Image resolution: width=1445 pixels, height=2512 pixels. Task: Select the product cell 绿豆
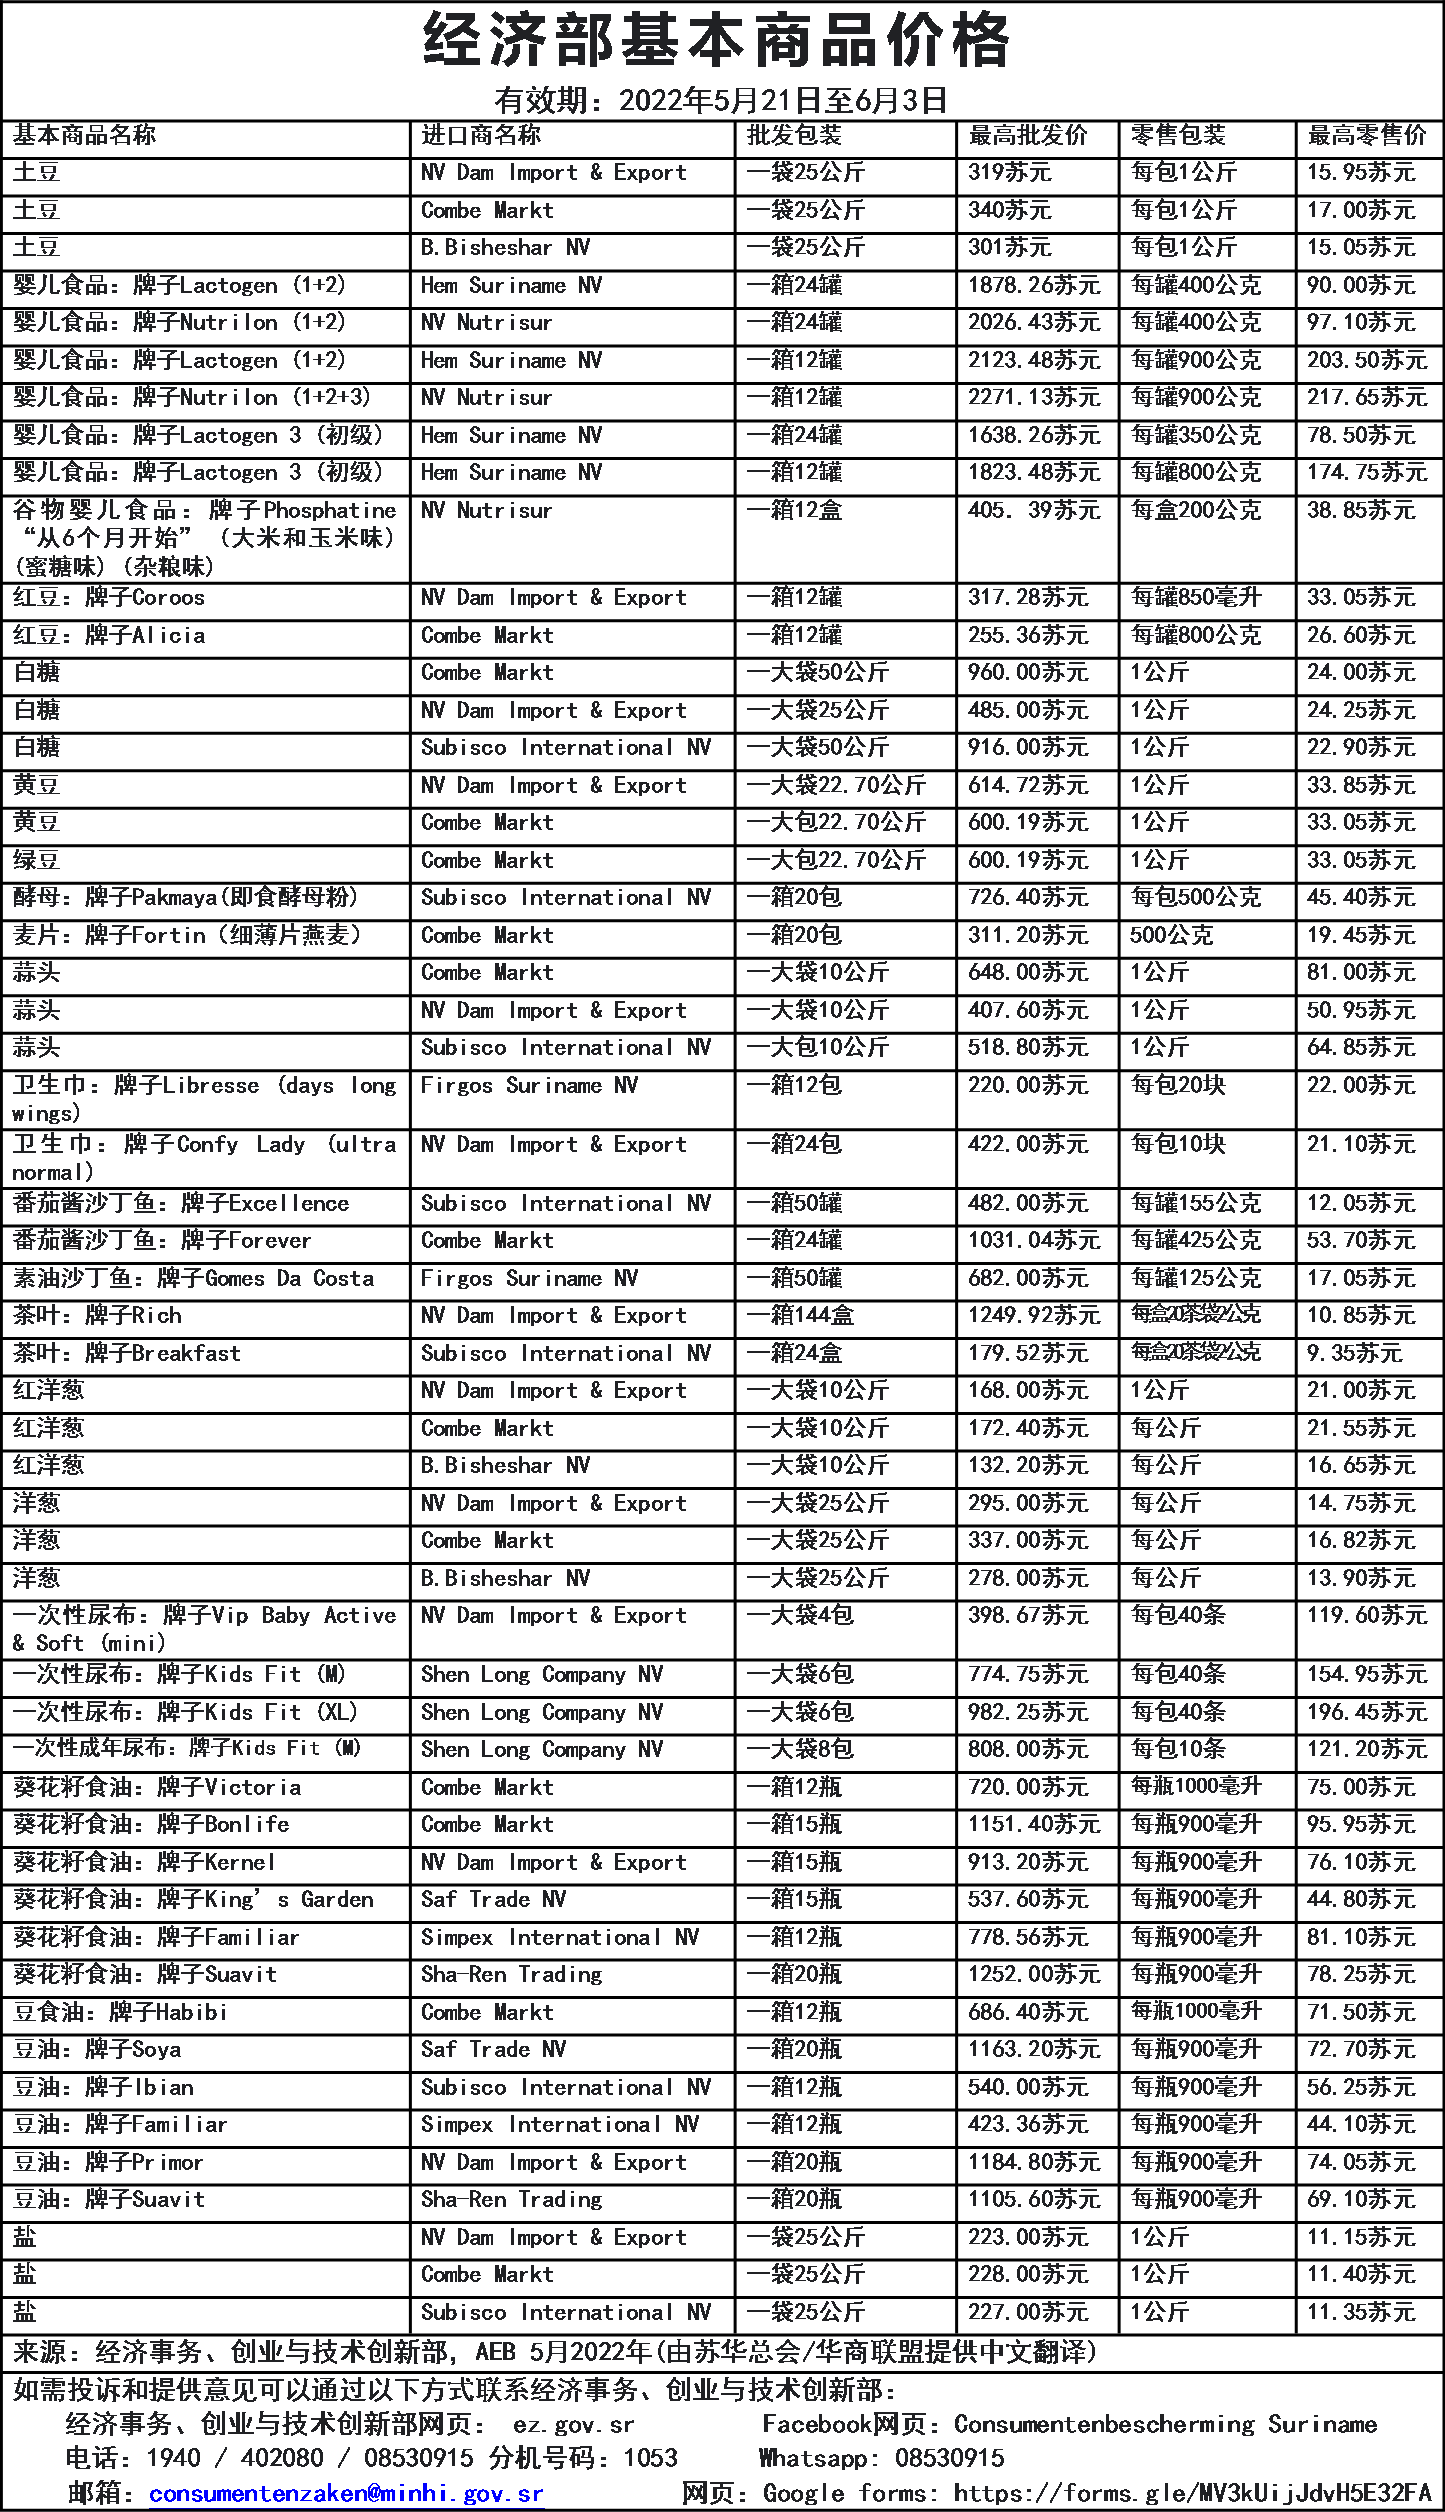coord(36,860)
